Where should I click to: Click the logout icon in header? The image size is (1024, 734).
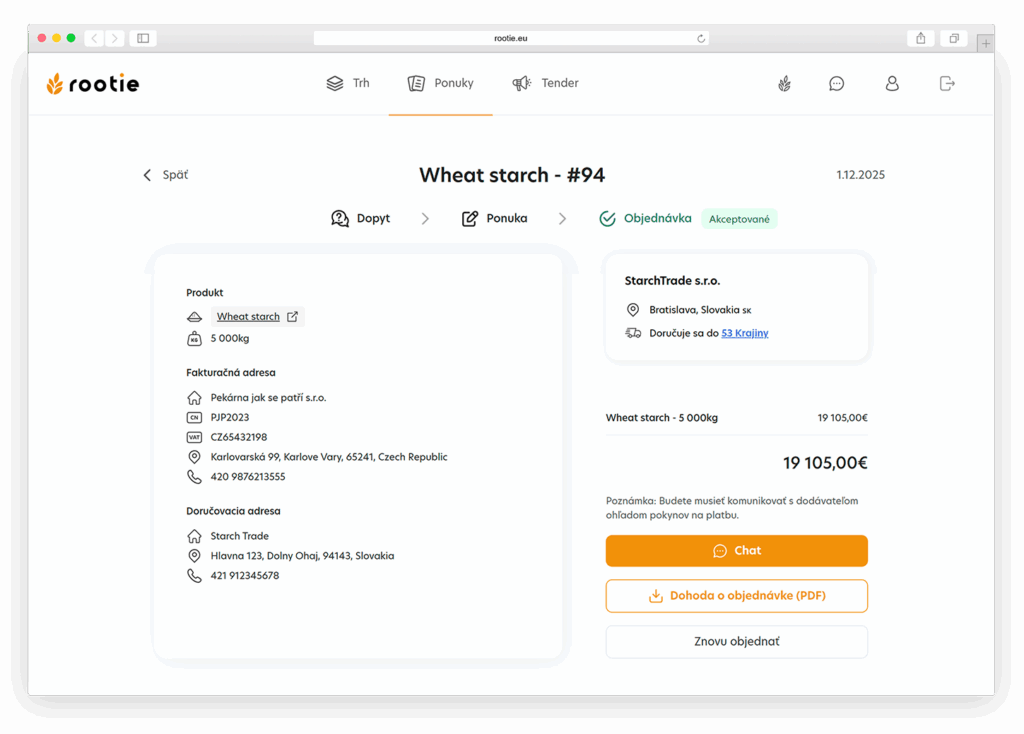947,84
